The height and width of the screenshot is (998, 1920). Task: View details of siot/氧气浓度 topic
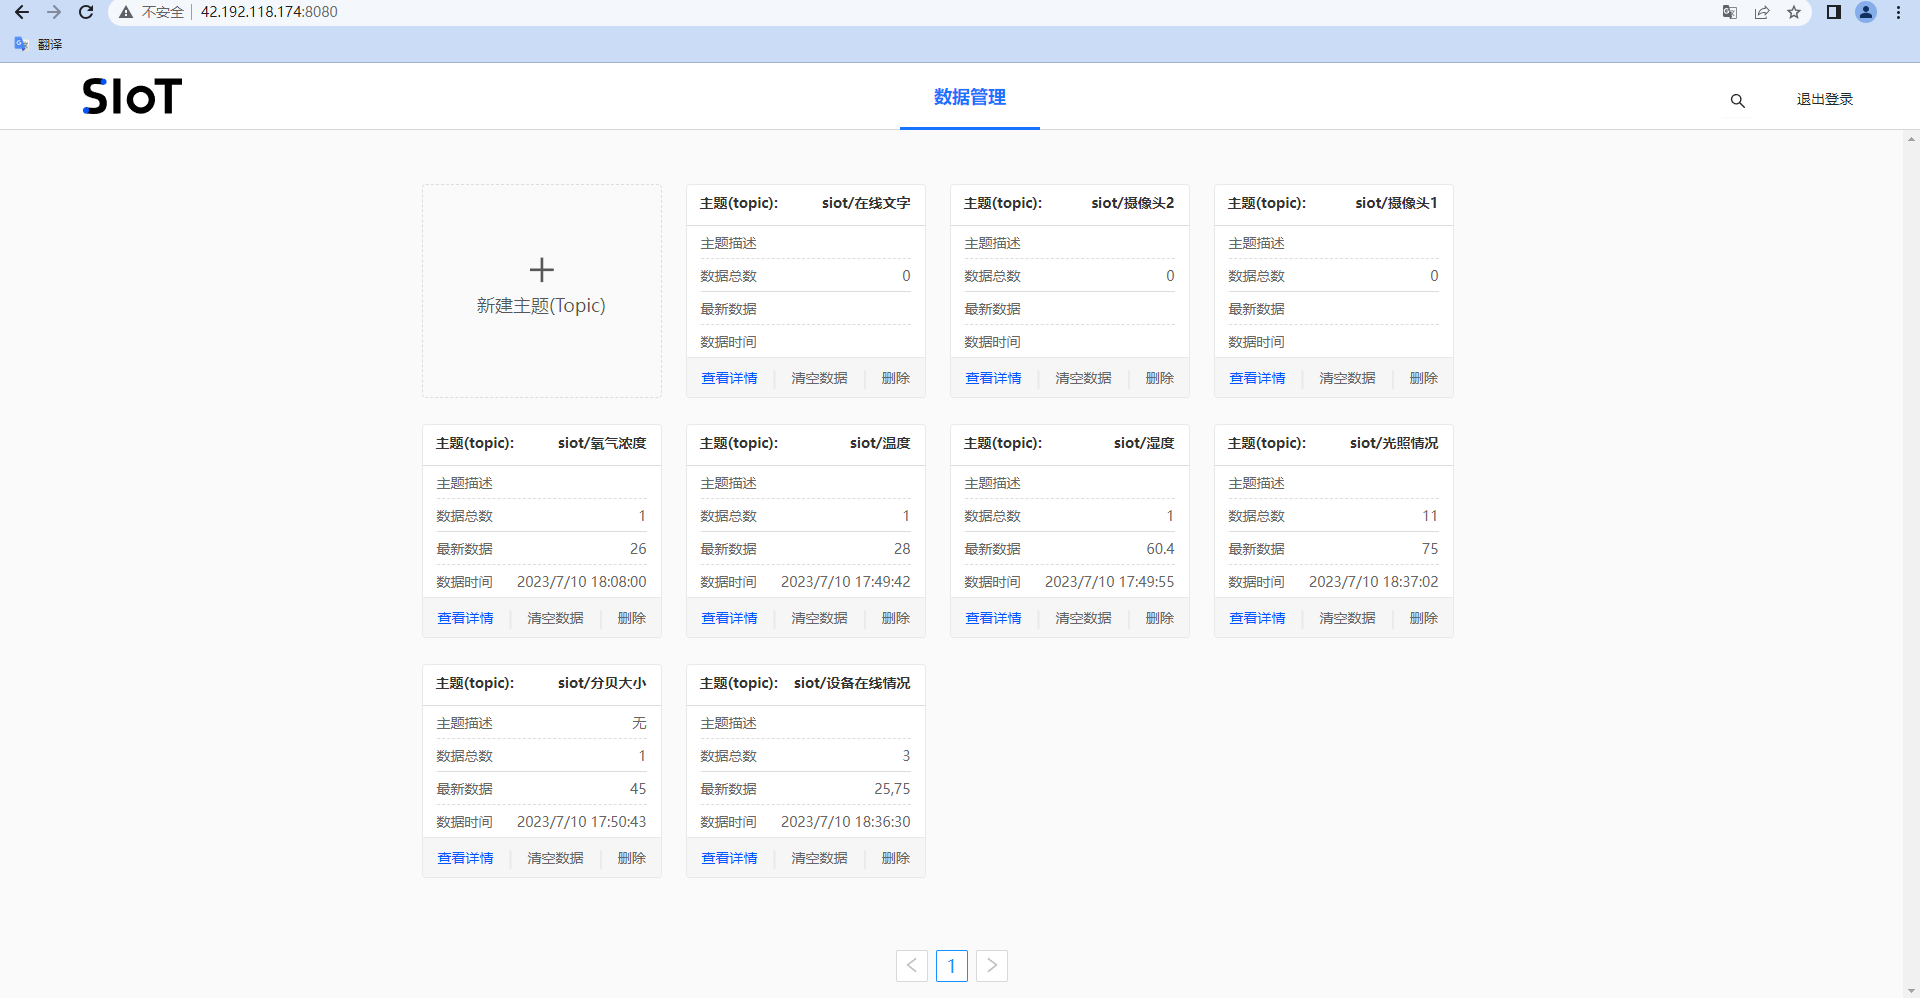coord(465,618)
